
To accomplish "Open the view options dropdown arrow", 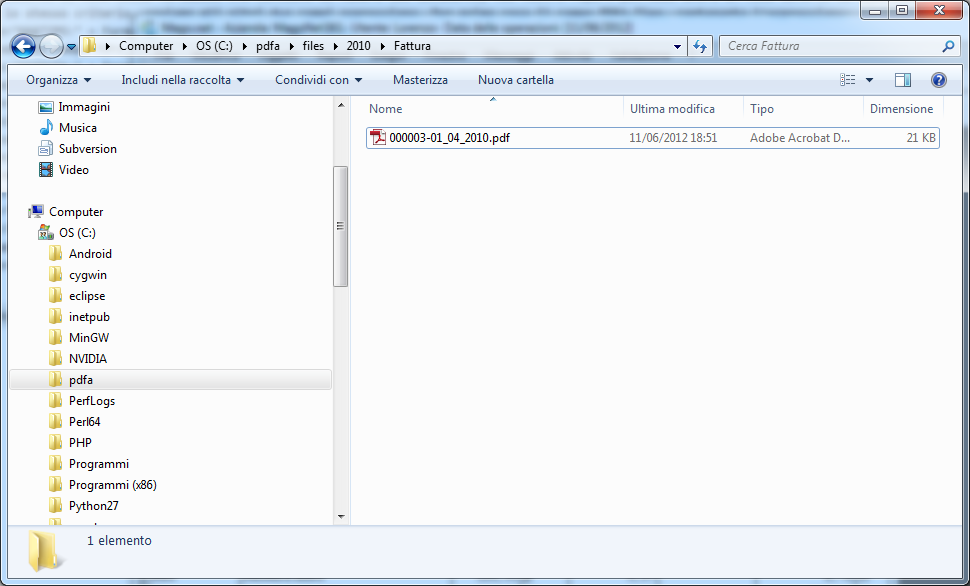I will 869,80.
